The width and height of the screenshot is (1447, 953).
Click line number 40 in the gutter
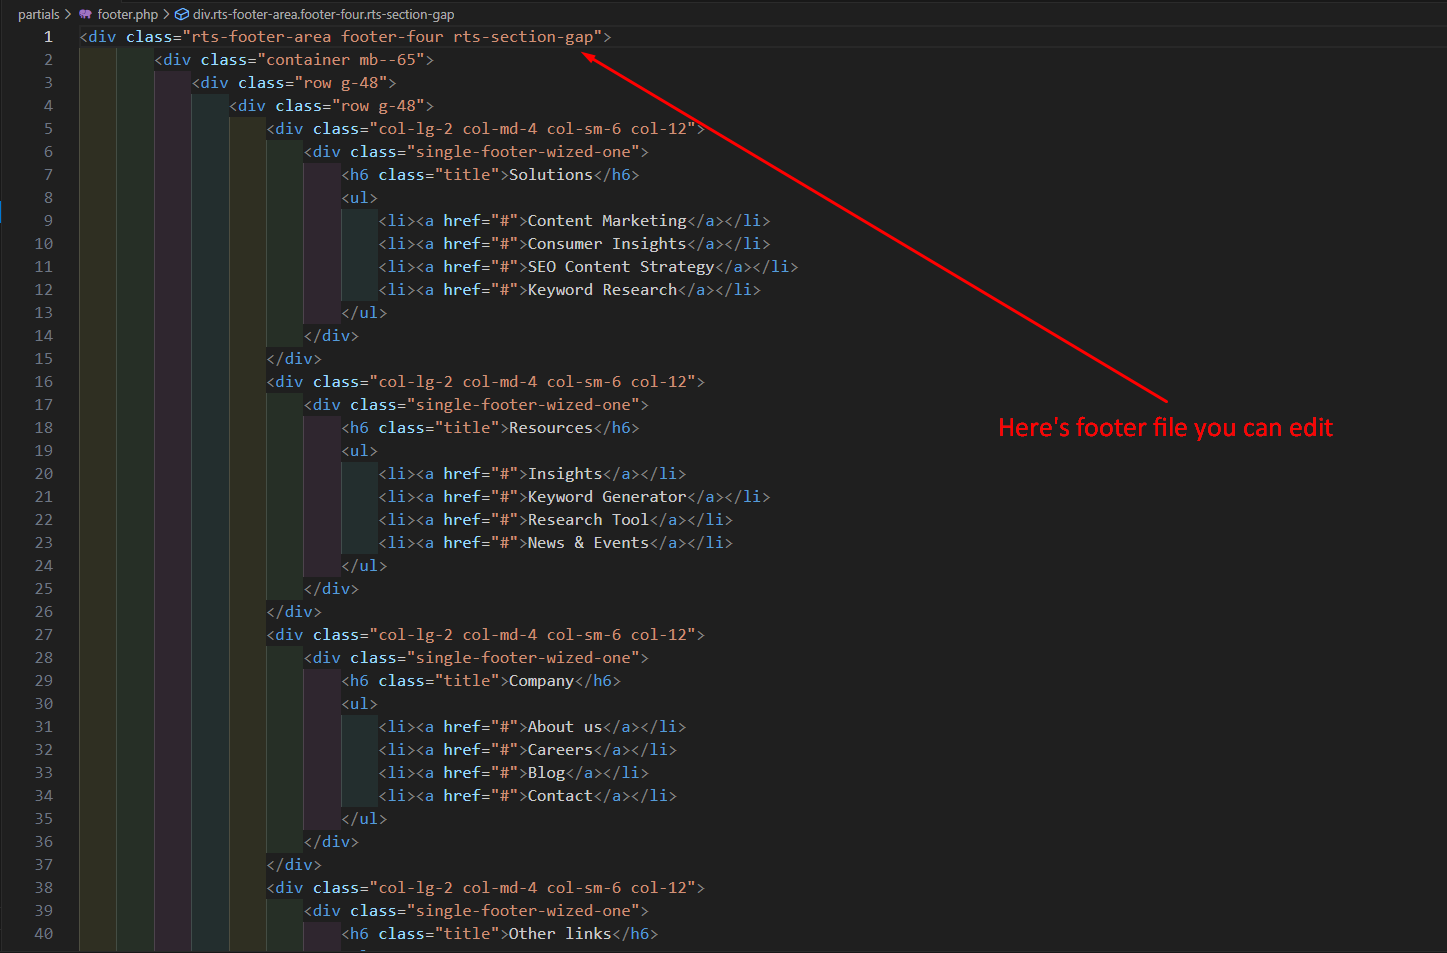click(x=44, y=934)
